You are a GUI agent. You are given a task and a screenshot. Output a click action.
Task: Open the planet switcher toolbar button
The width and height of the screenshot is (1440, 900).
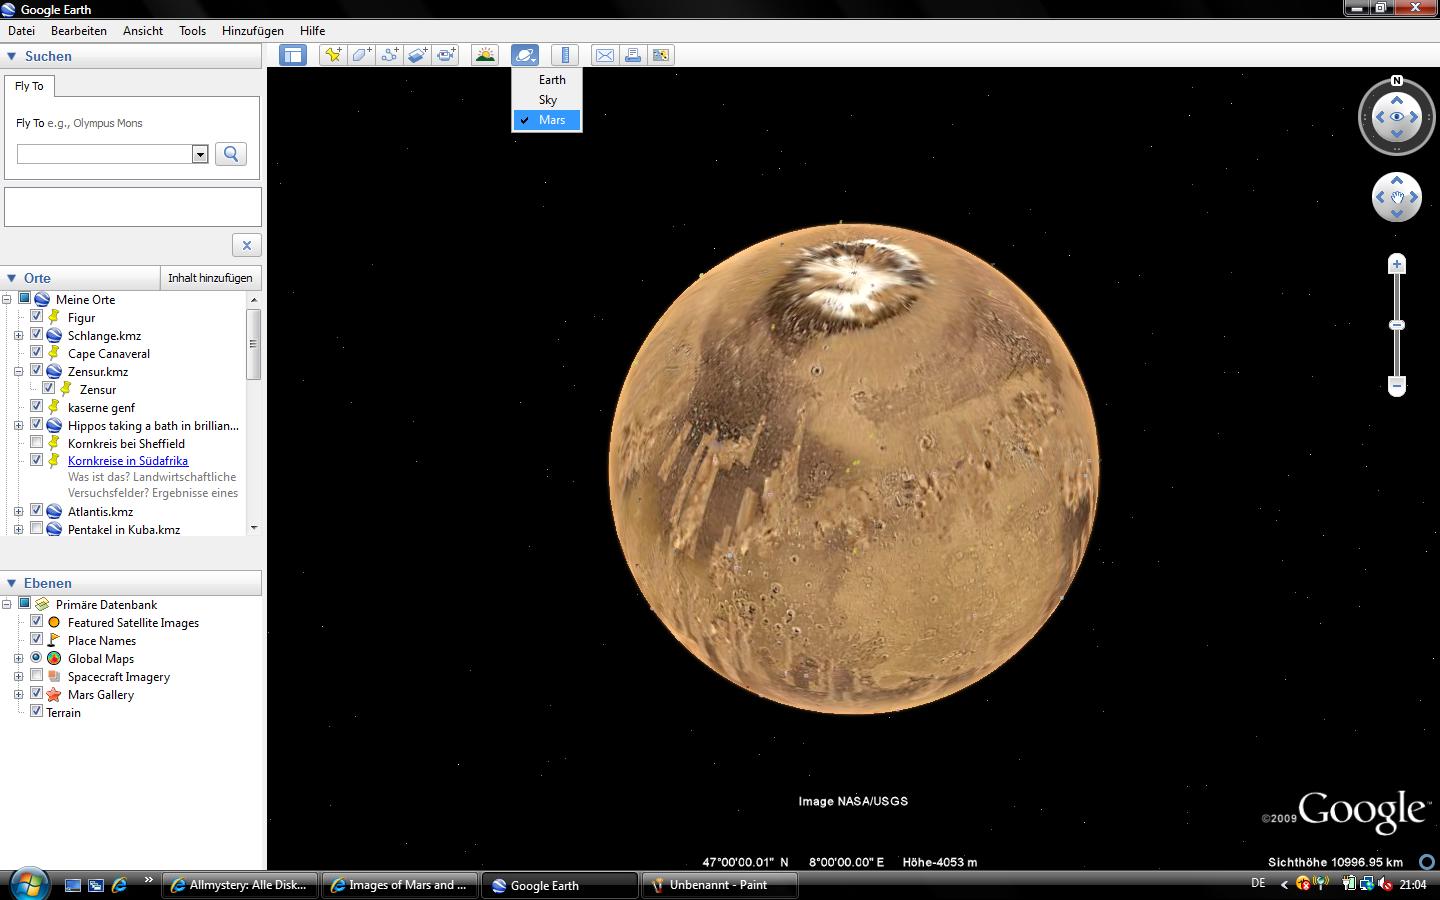tap(525, 55)
